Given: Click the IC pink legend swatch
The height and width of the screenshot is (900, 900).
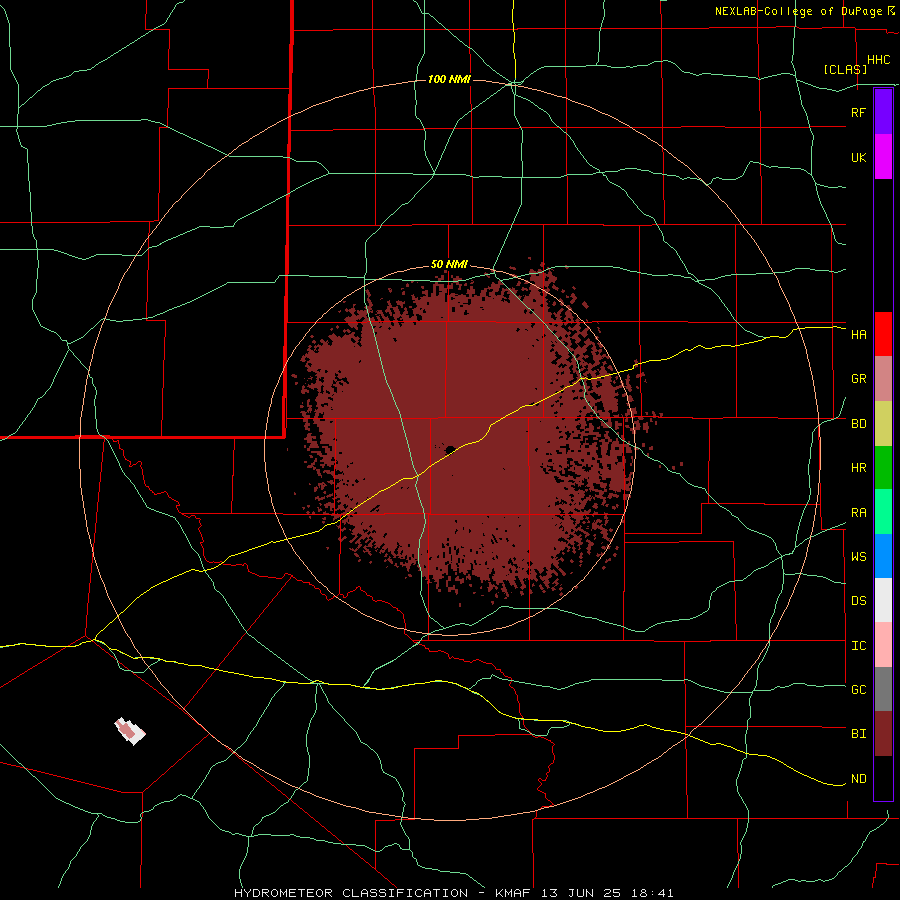Looking at the screenshot, I should [883, 645].
